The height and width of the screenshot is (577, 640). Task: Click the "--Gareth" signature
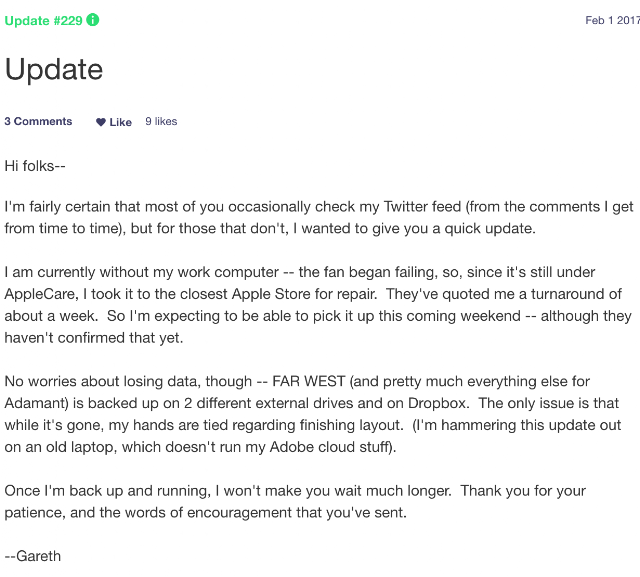[x=33, y=556]
